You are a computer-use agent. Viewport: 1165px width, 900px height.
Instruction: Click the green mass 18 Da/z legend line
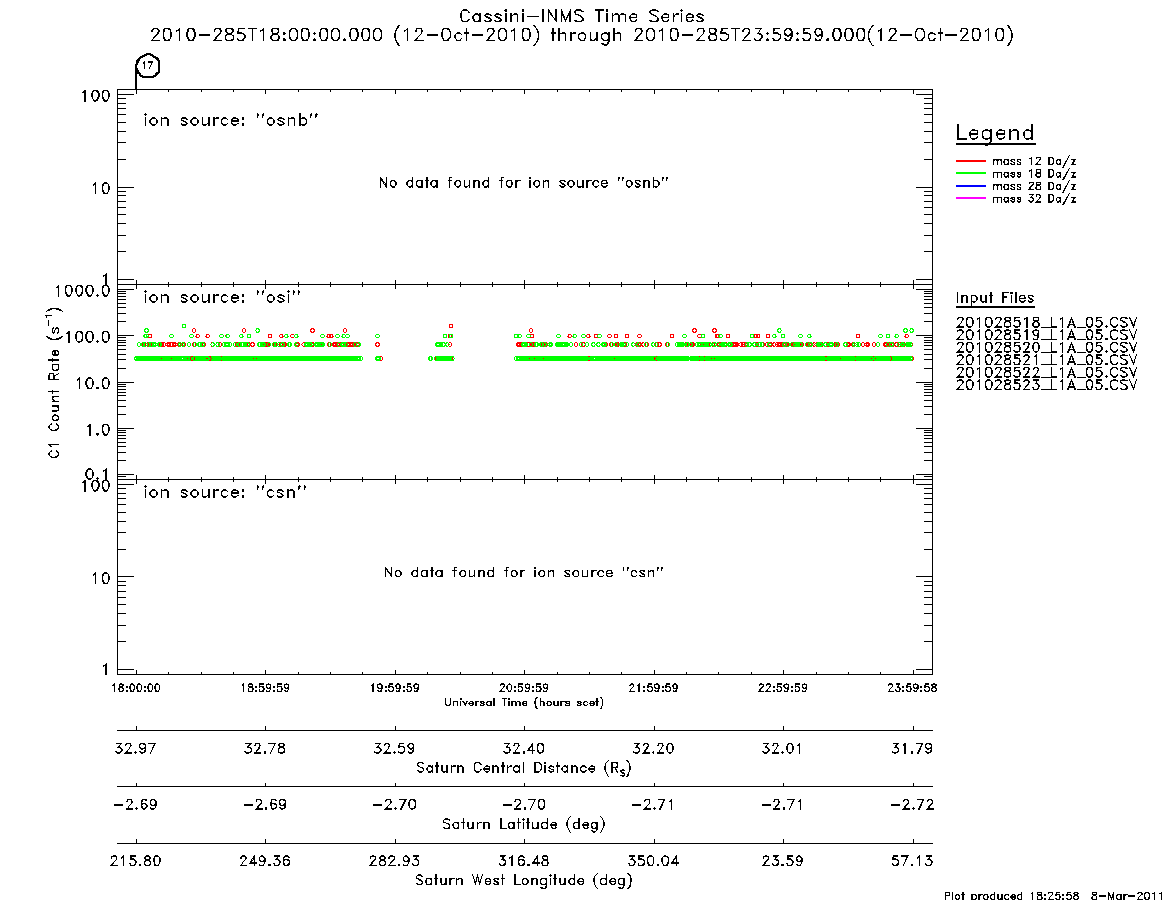970,174
